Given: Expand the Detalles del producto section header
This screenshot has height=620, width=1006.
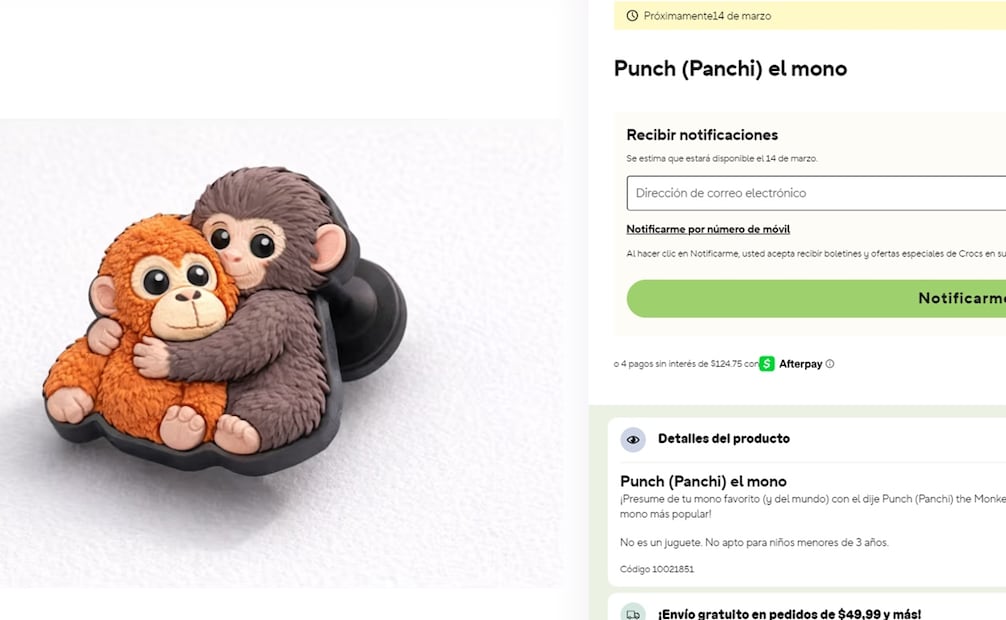Looking at the screenshot, I should pos(724,439).
